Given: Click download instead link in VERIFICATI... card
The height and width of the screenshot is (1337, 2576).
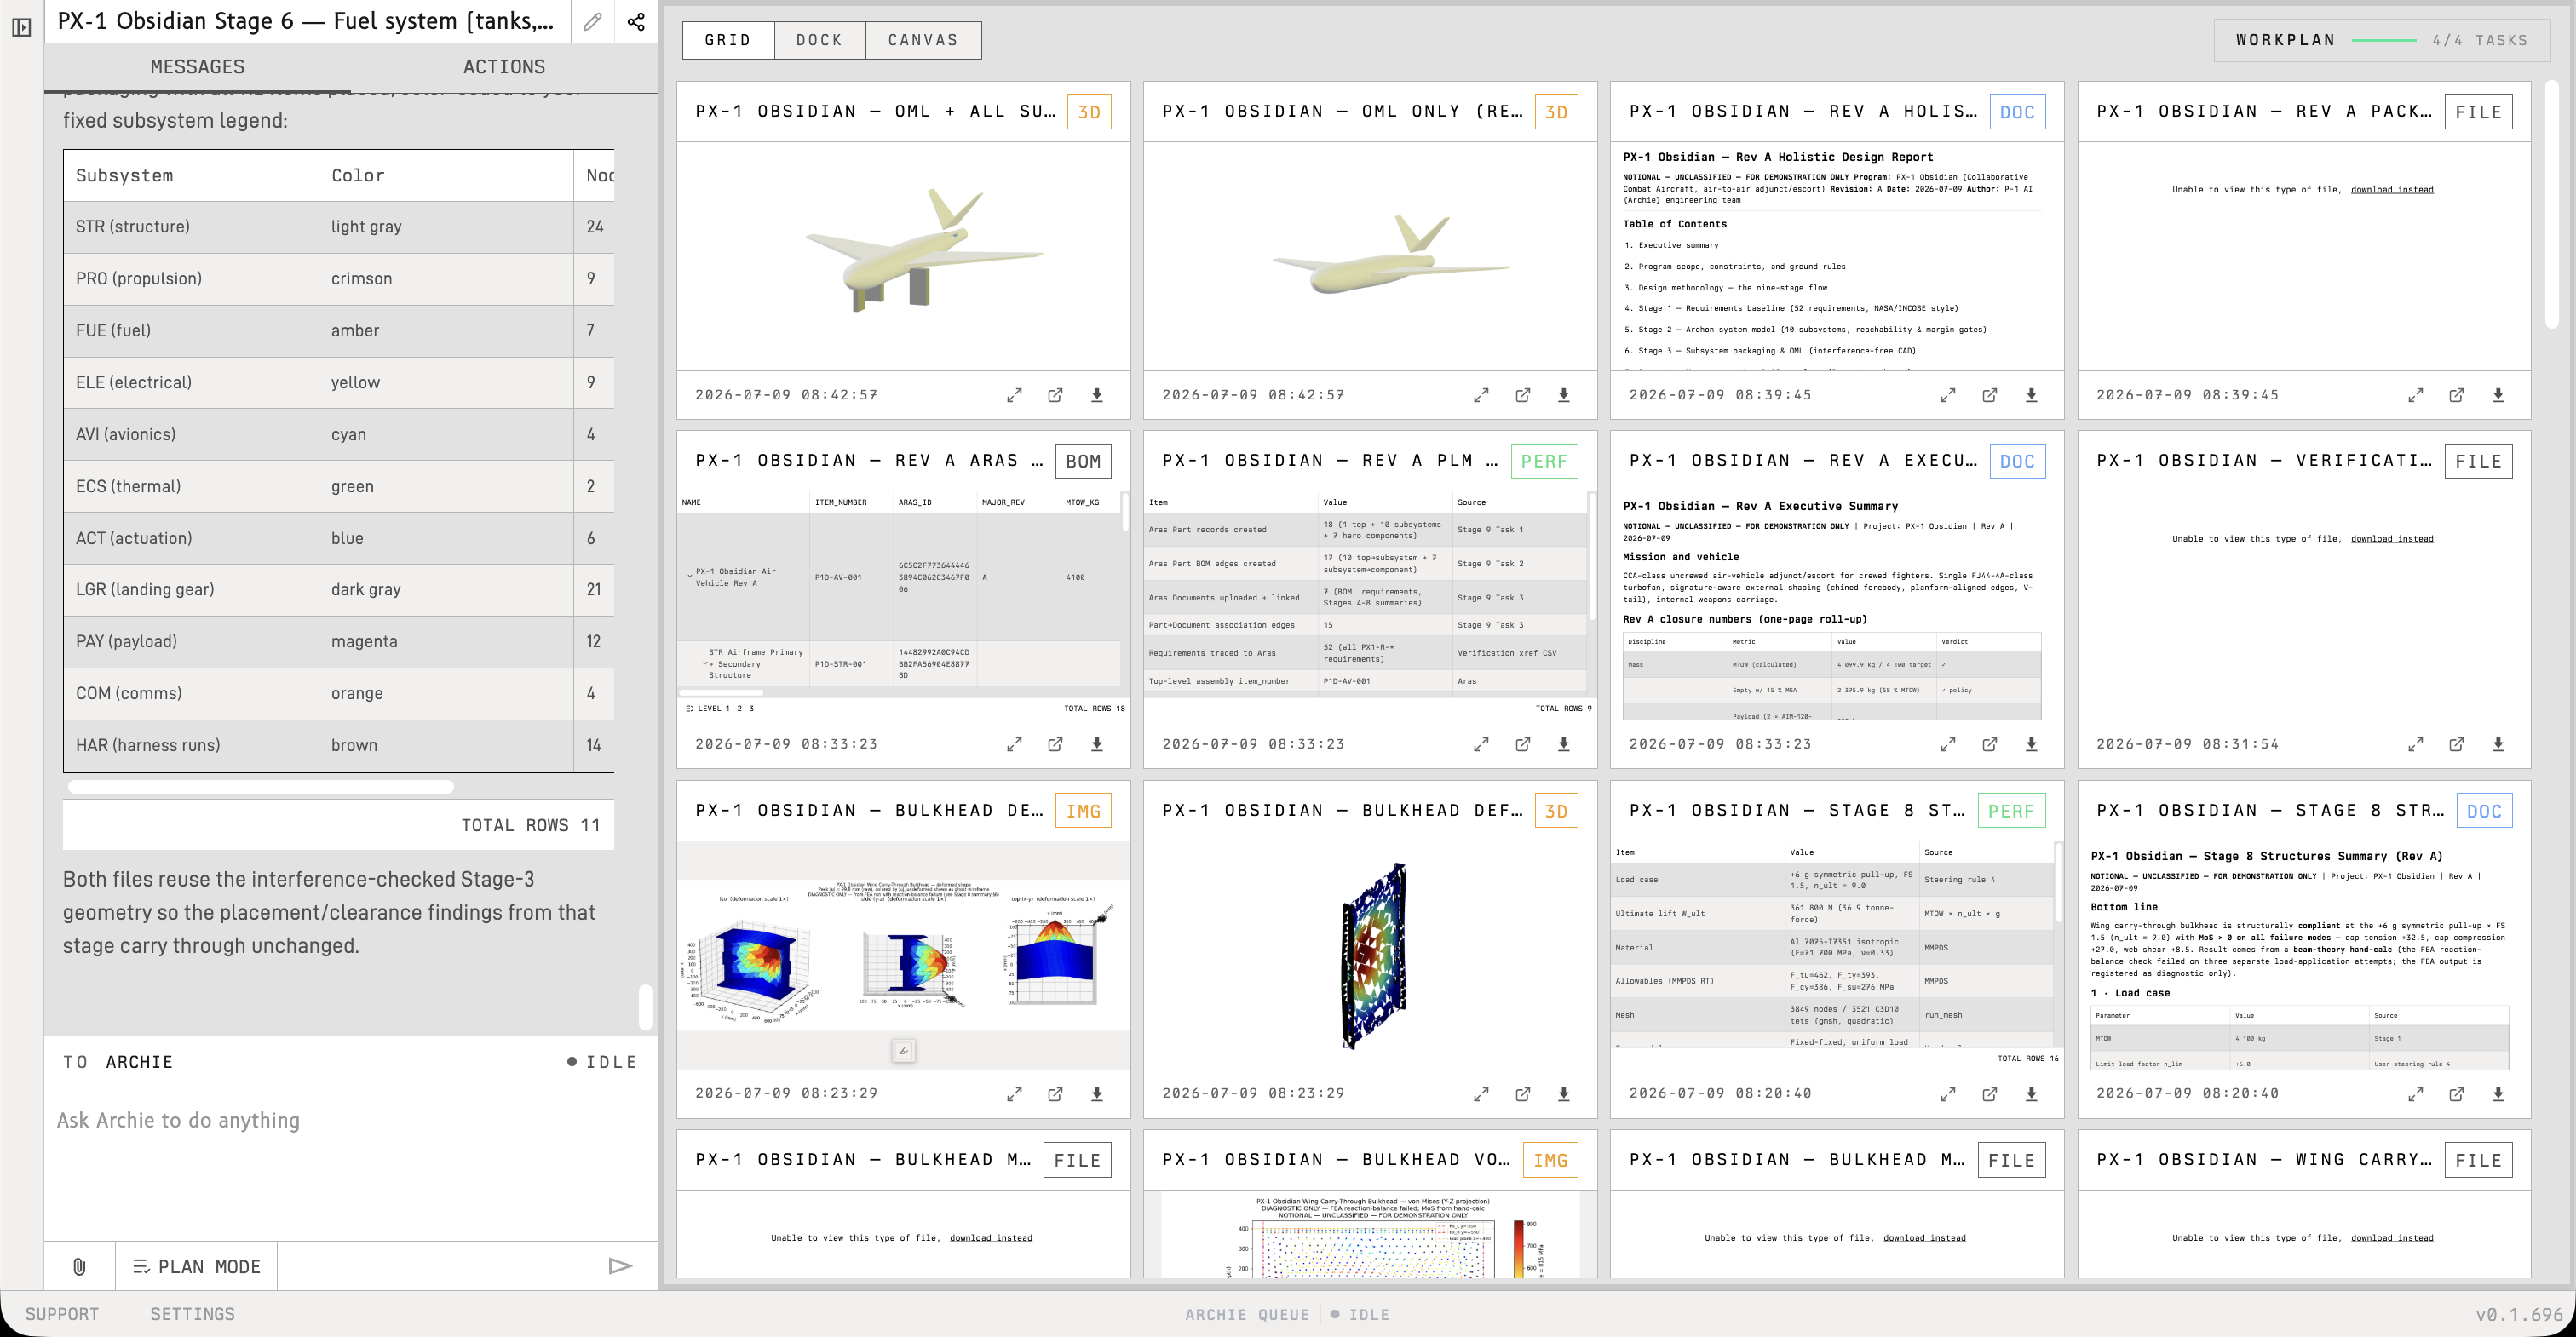Looking at the screenshot, I should pos(2392,538).
